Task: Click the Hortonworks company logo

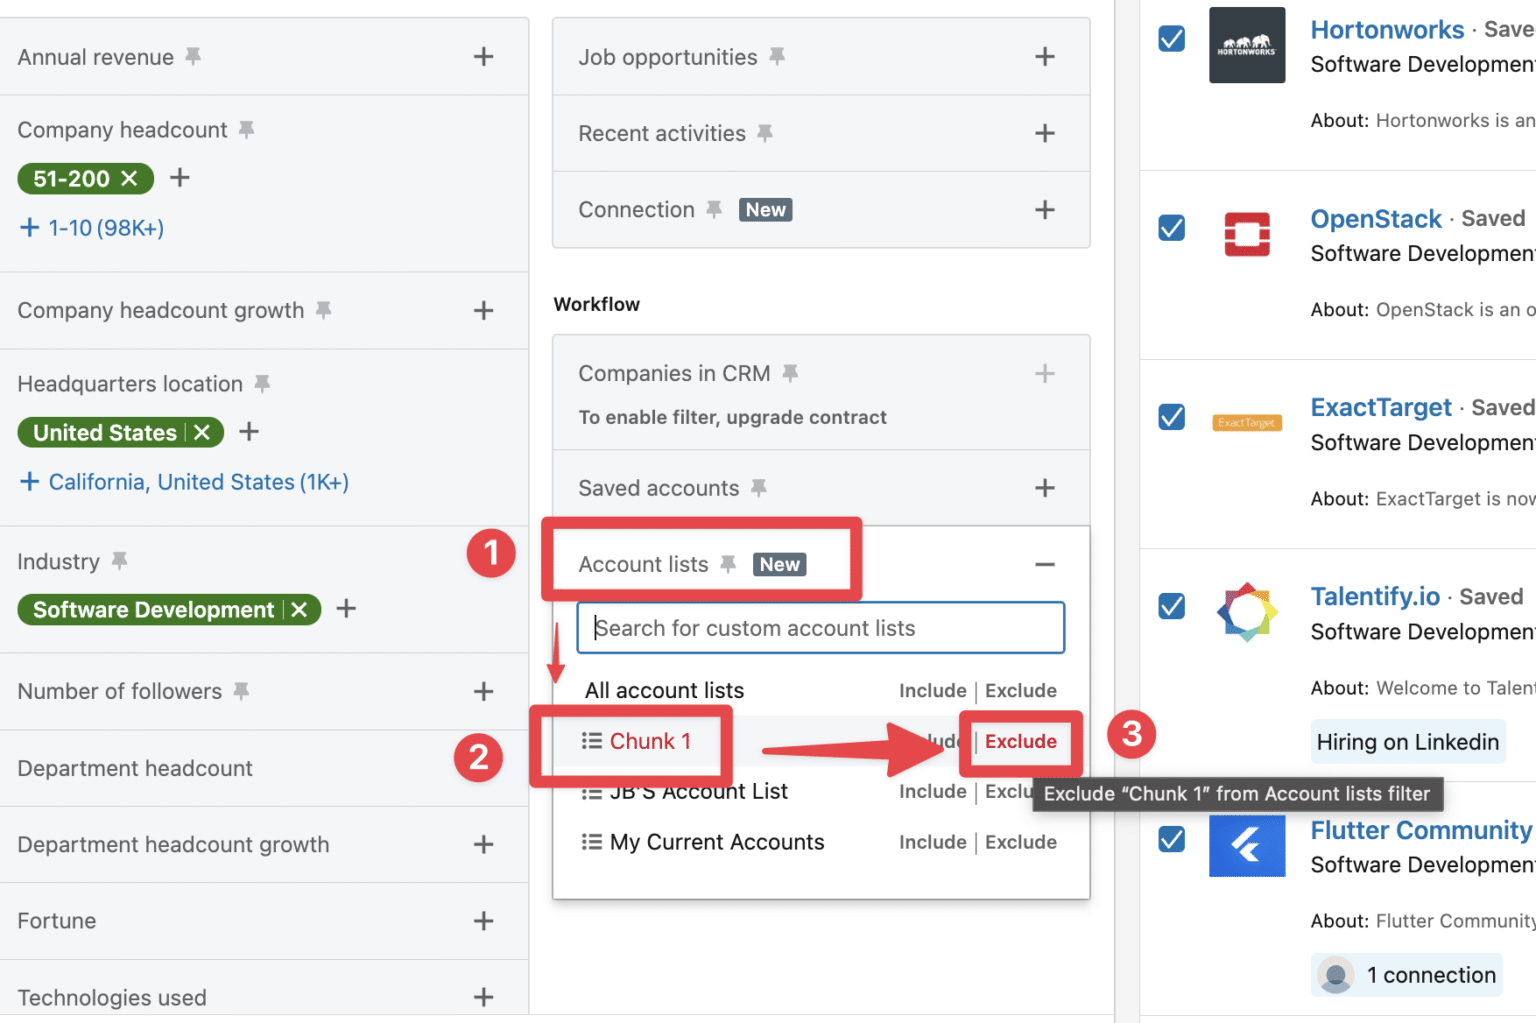Action: point(1247,44)
